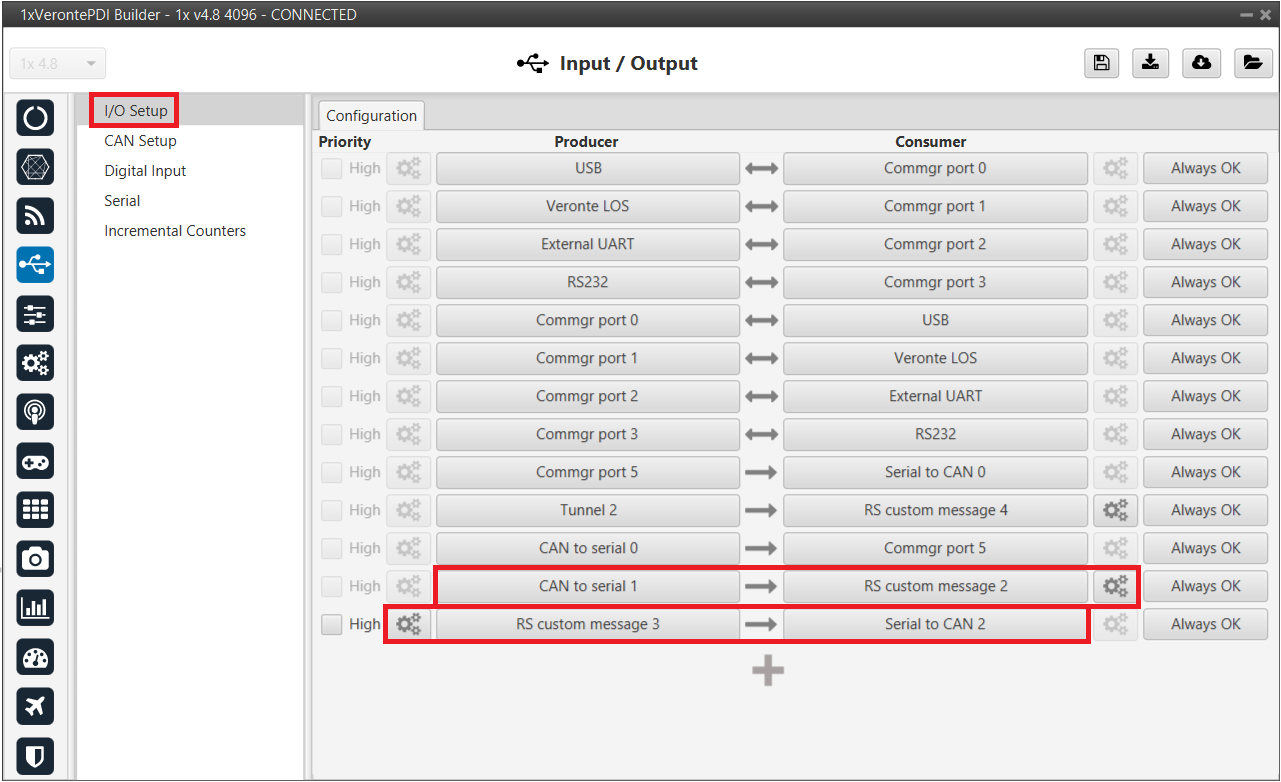The height and width of the screenshot is (782, 1281).
Task: Open the gauge icon panel in the sidebar
Action: 35,657
